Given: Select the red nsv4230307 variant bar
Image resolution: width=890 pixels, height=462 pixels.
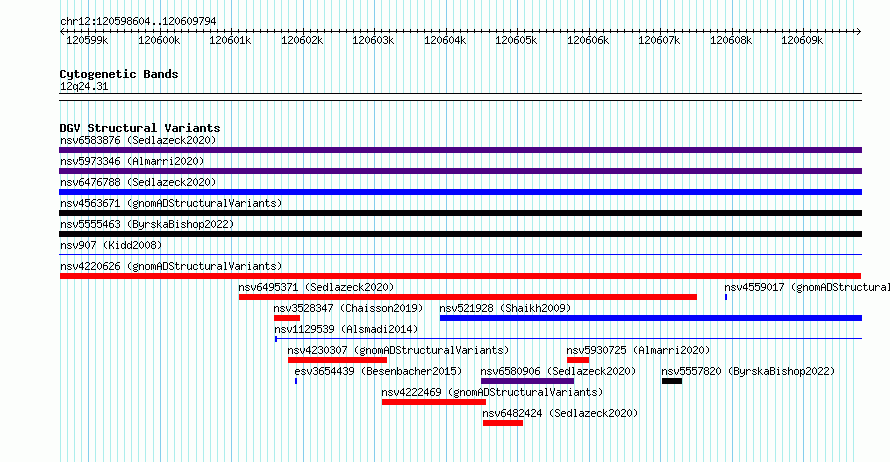Looking at the screenshot, I should (x=337, y=360).
